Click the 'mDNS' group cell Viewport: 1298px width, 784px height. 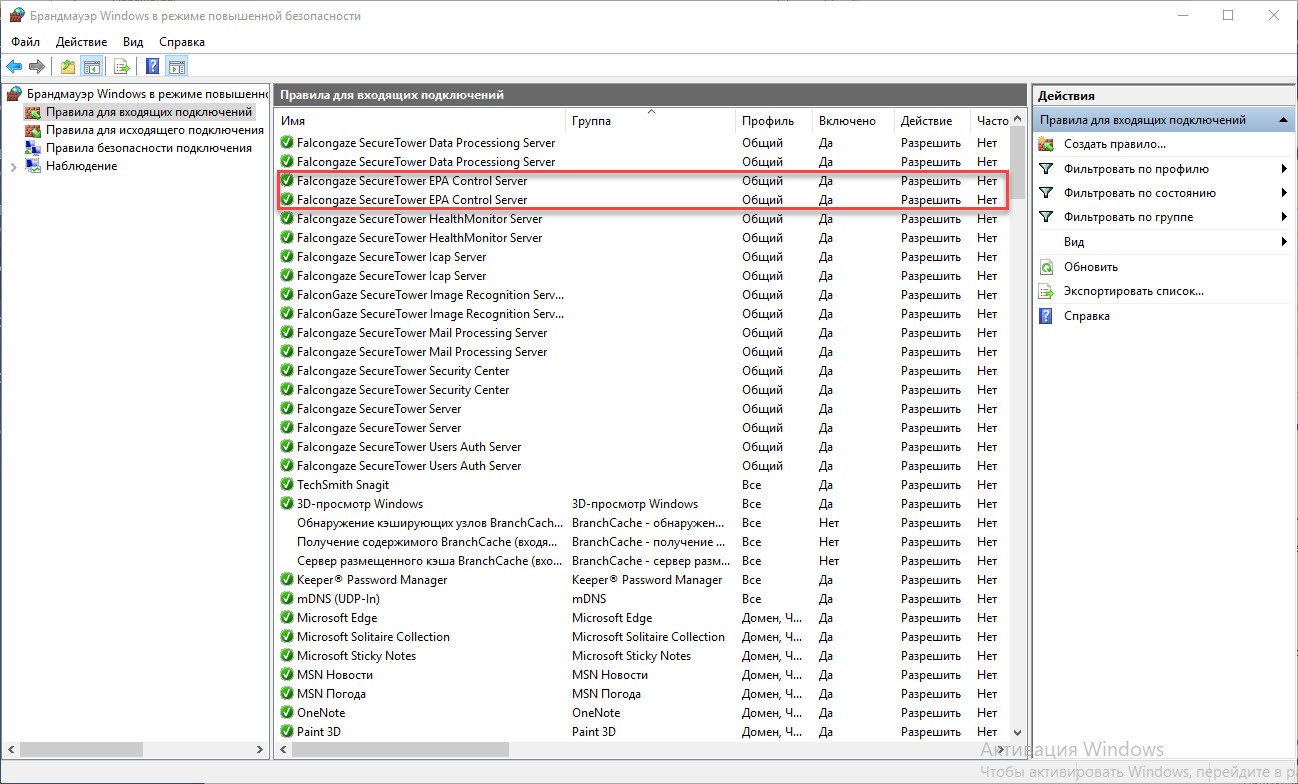click(x=589, y=599)
